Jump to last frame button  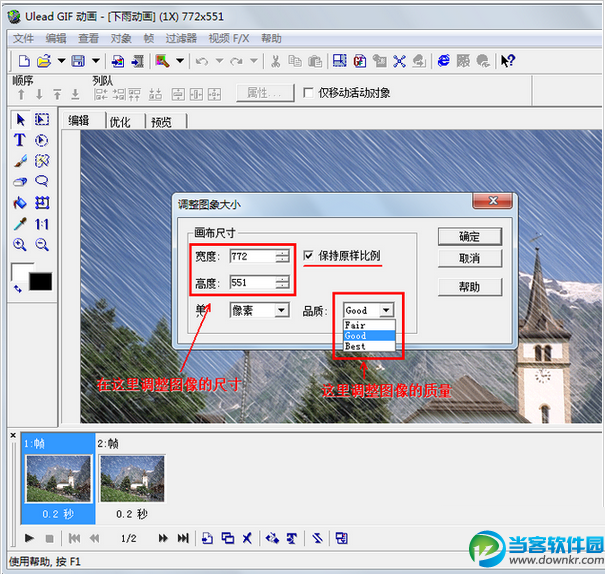pos(183,538)
